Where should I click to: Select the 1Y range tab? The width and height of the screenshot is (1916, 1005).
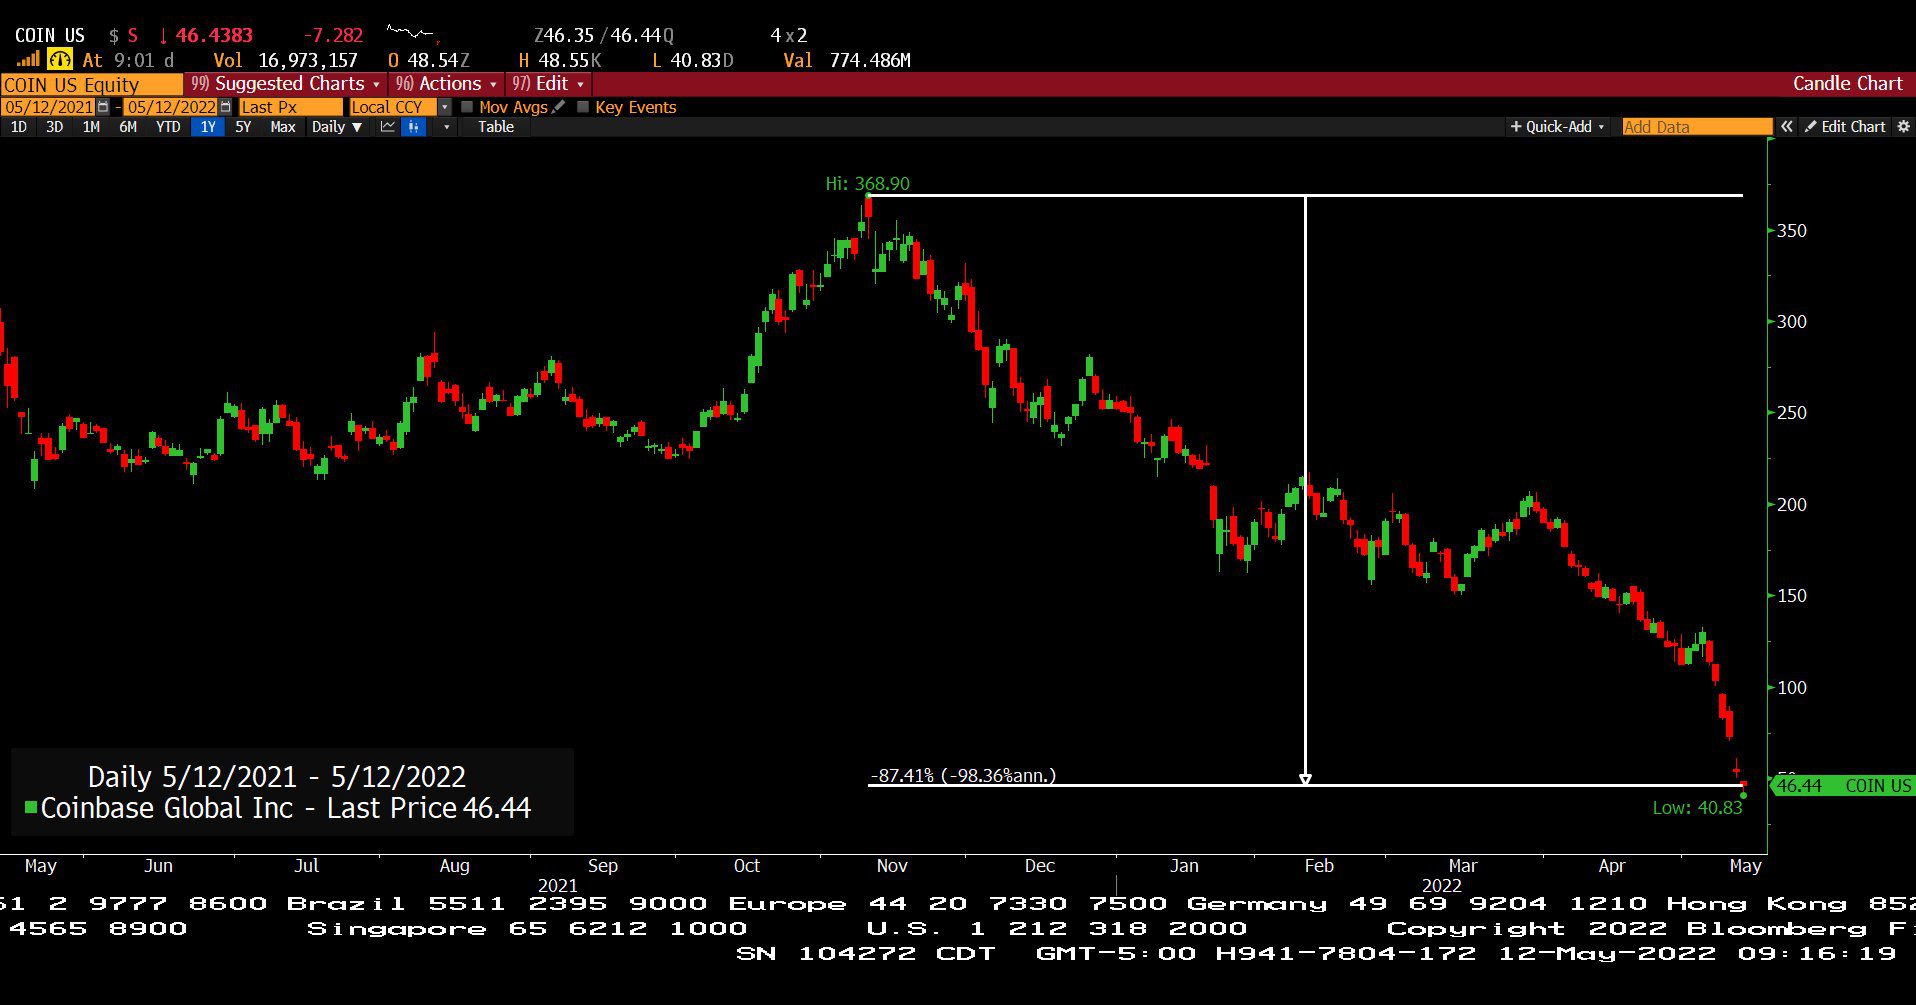207,127
